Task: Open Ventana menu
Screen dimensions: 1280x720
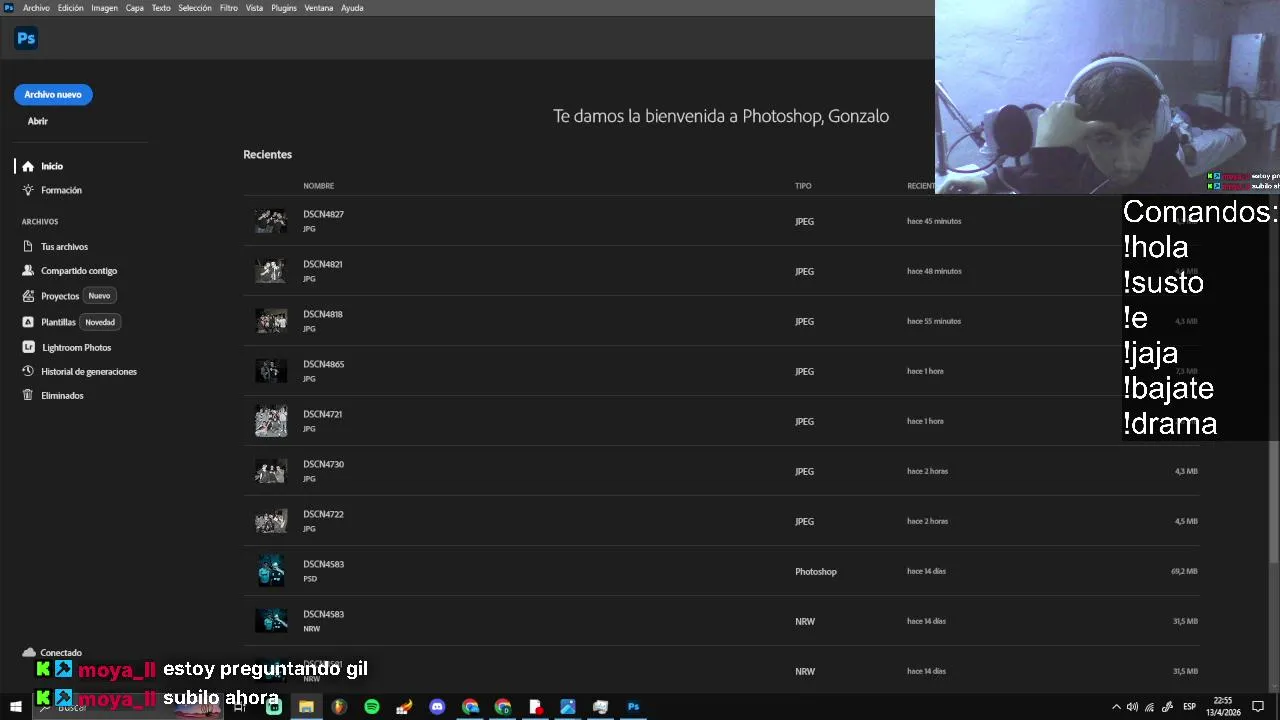Action: [319, 8]
